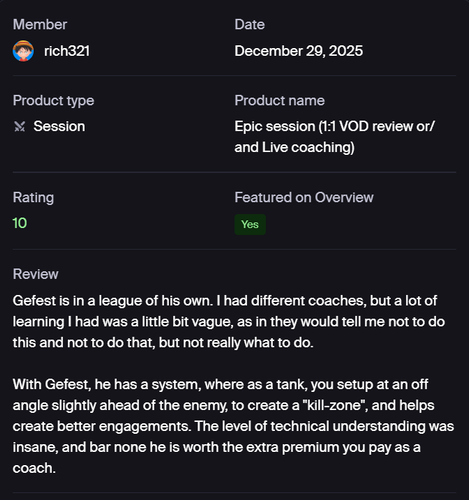
Task: Click the Product name label
Action: 279,101
